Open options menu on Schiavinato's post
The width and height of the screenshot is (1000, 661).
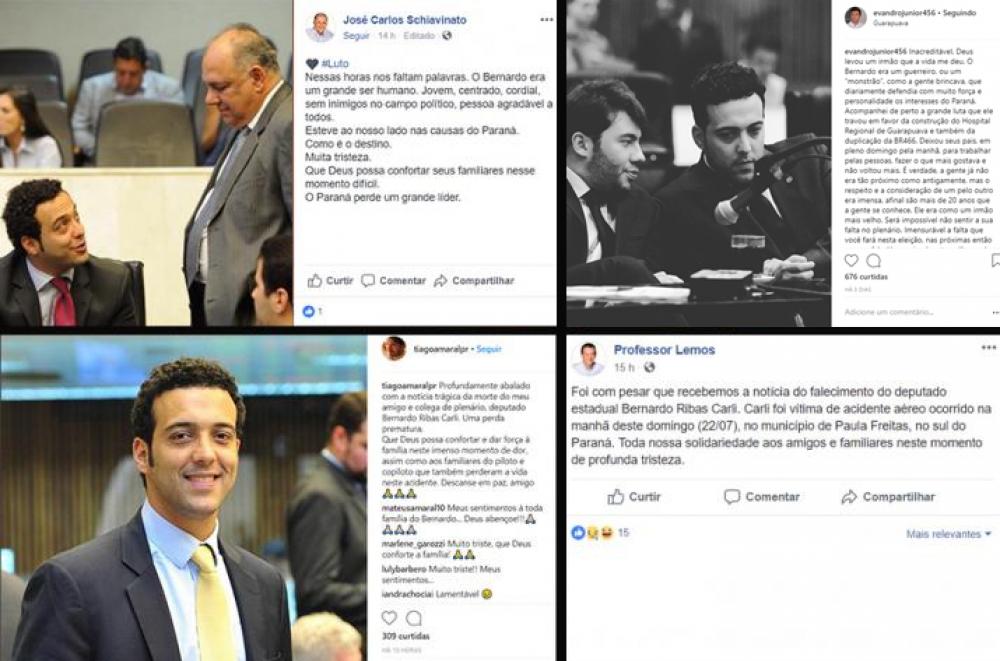[547, 20]
